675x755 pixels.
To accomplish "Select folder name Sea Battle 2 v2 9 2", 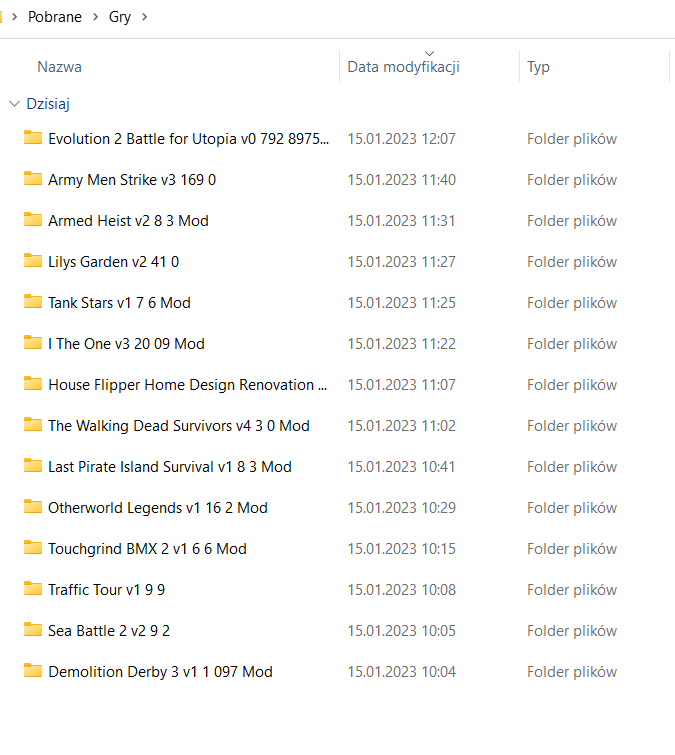I will (109, 631).
